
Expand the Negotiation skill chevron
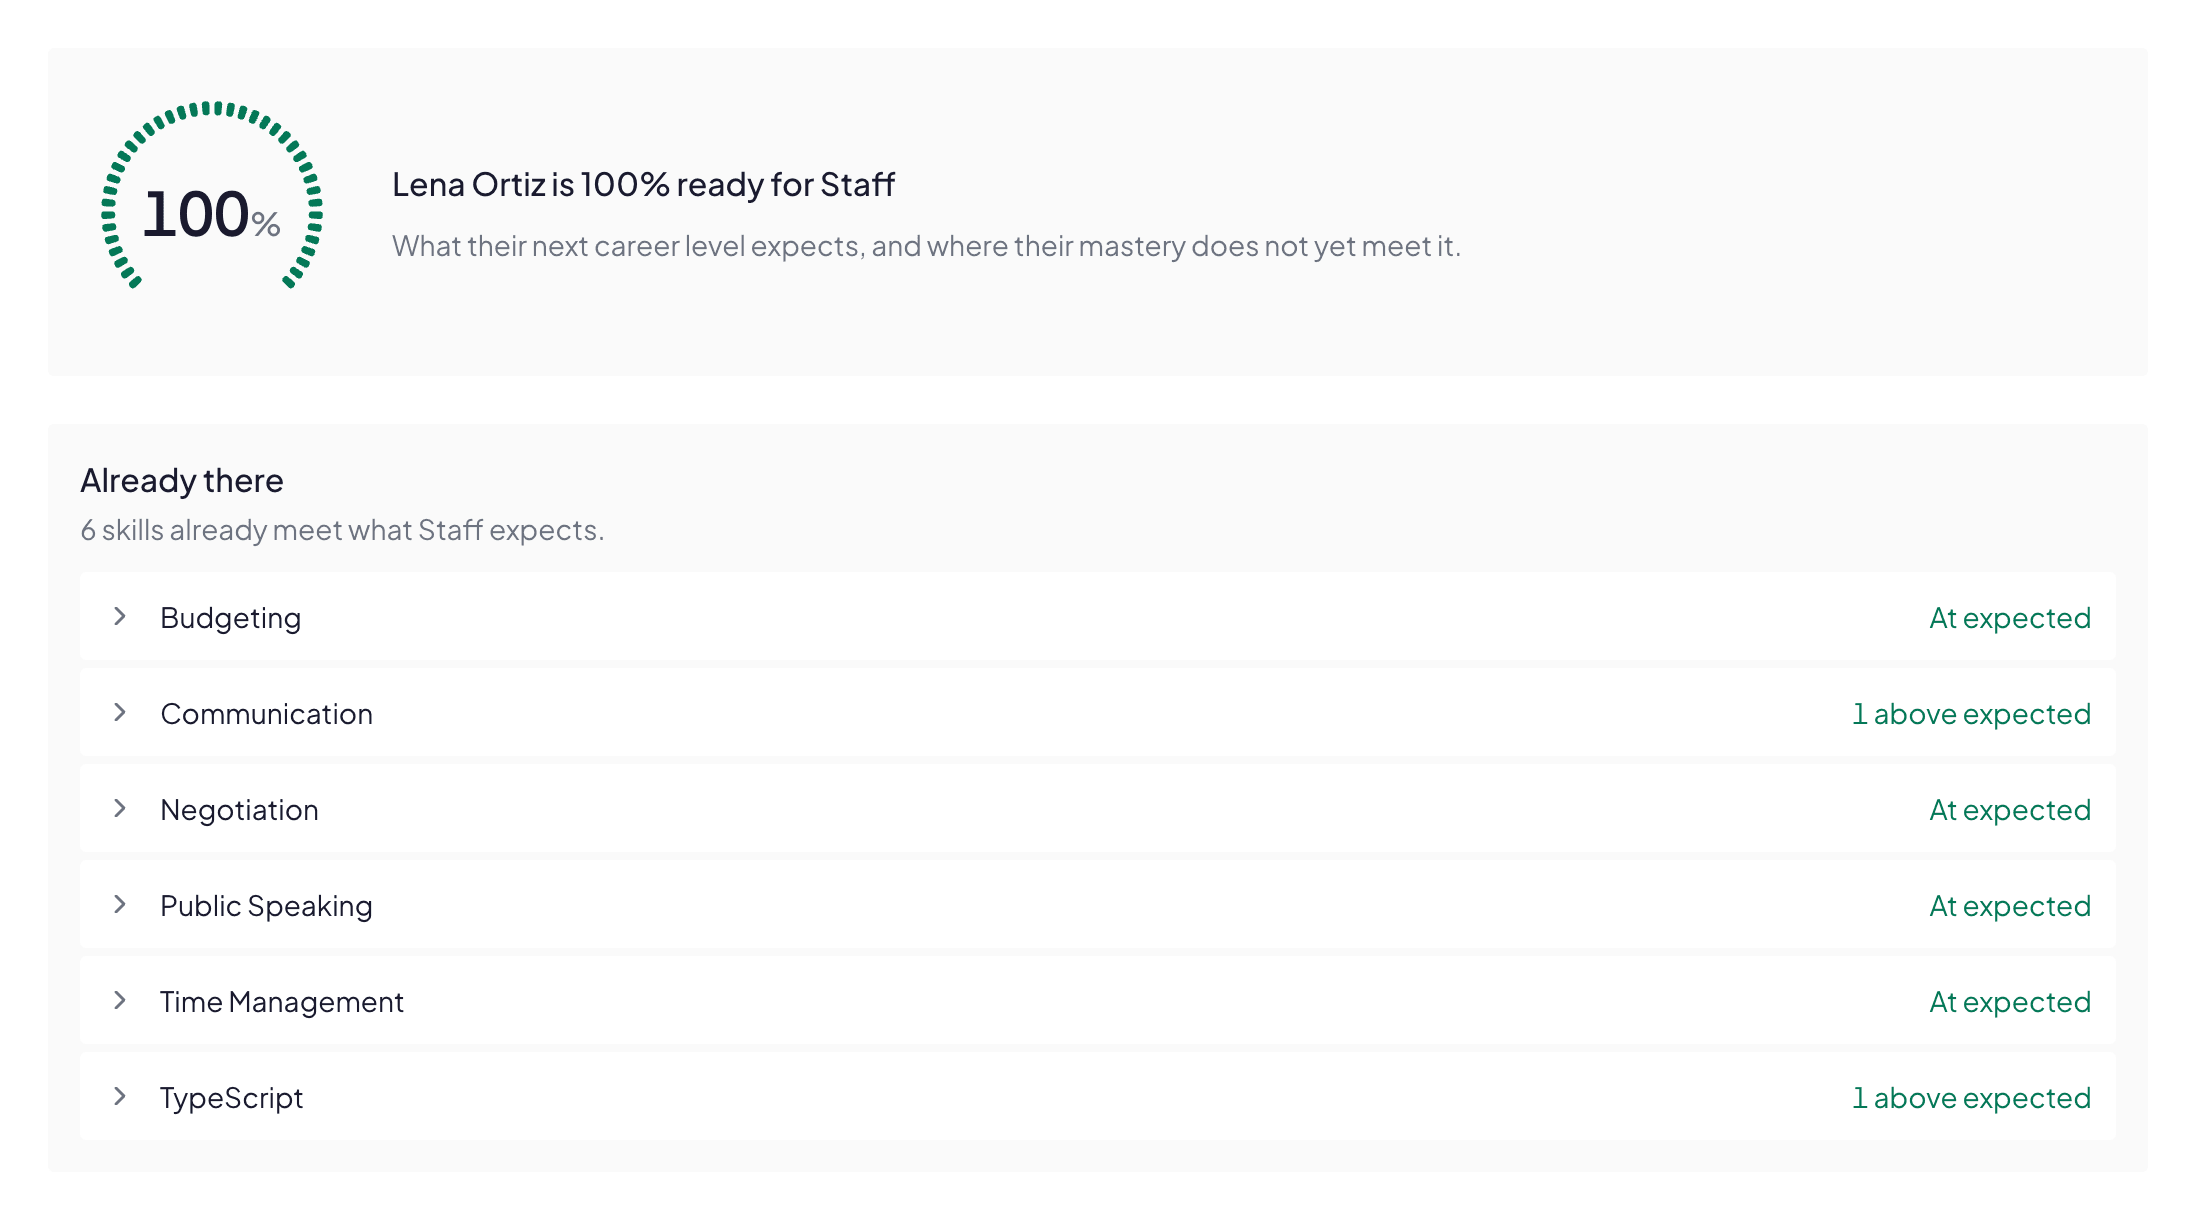[120, 809]
